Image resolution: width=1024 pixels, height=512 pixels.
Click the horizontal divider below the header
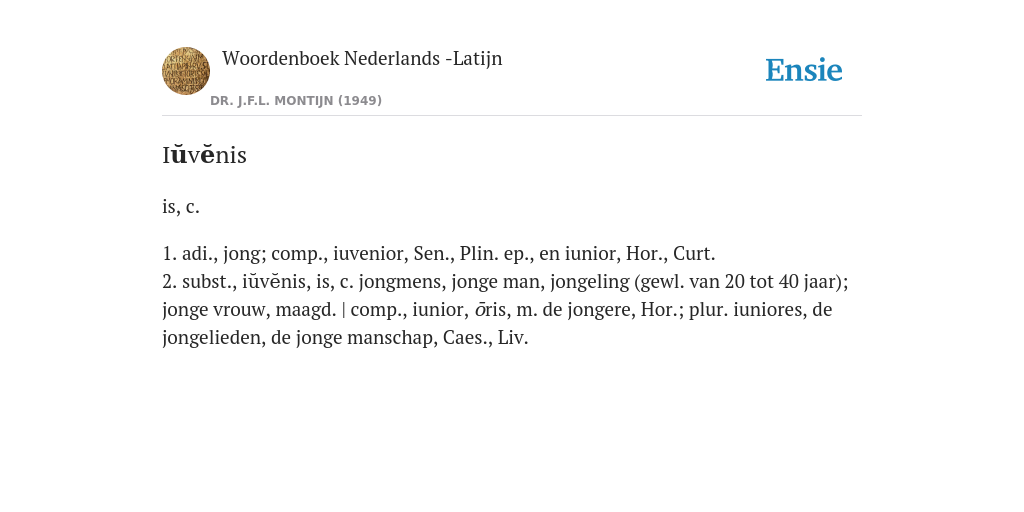pyautogui.click(x=512, y=116)
